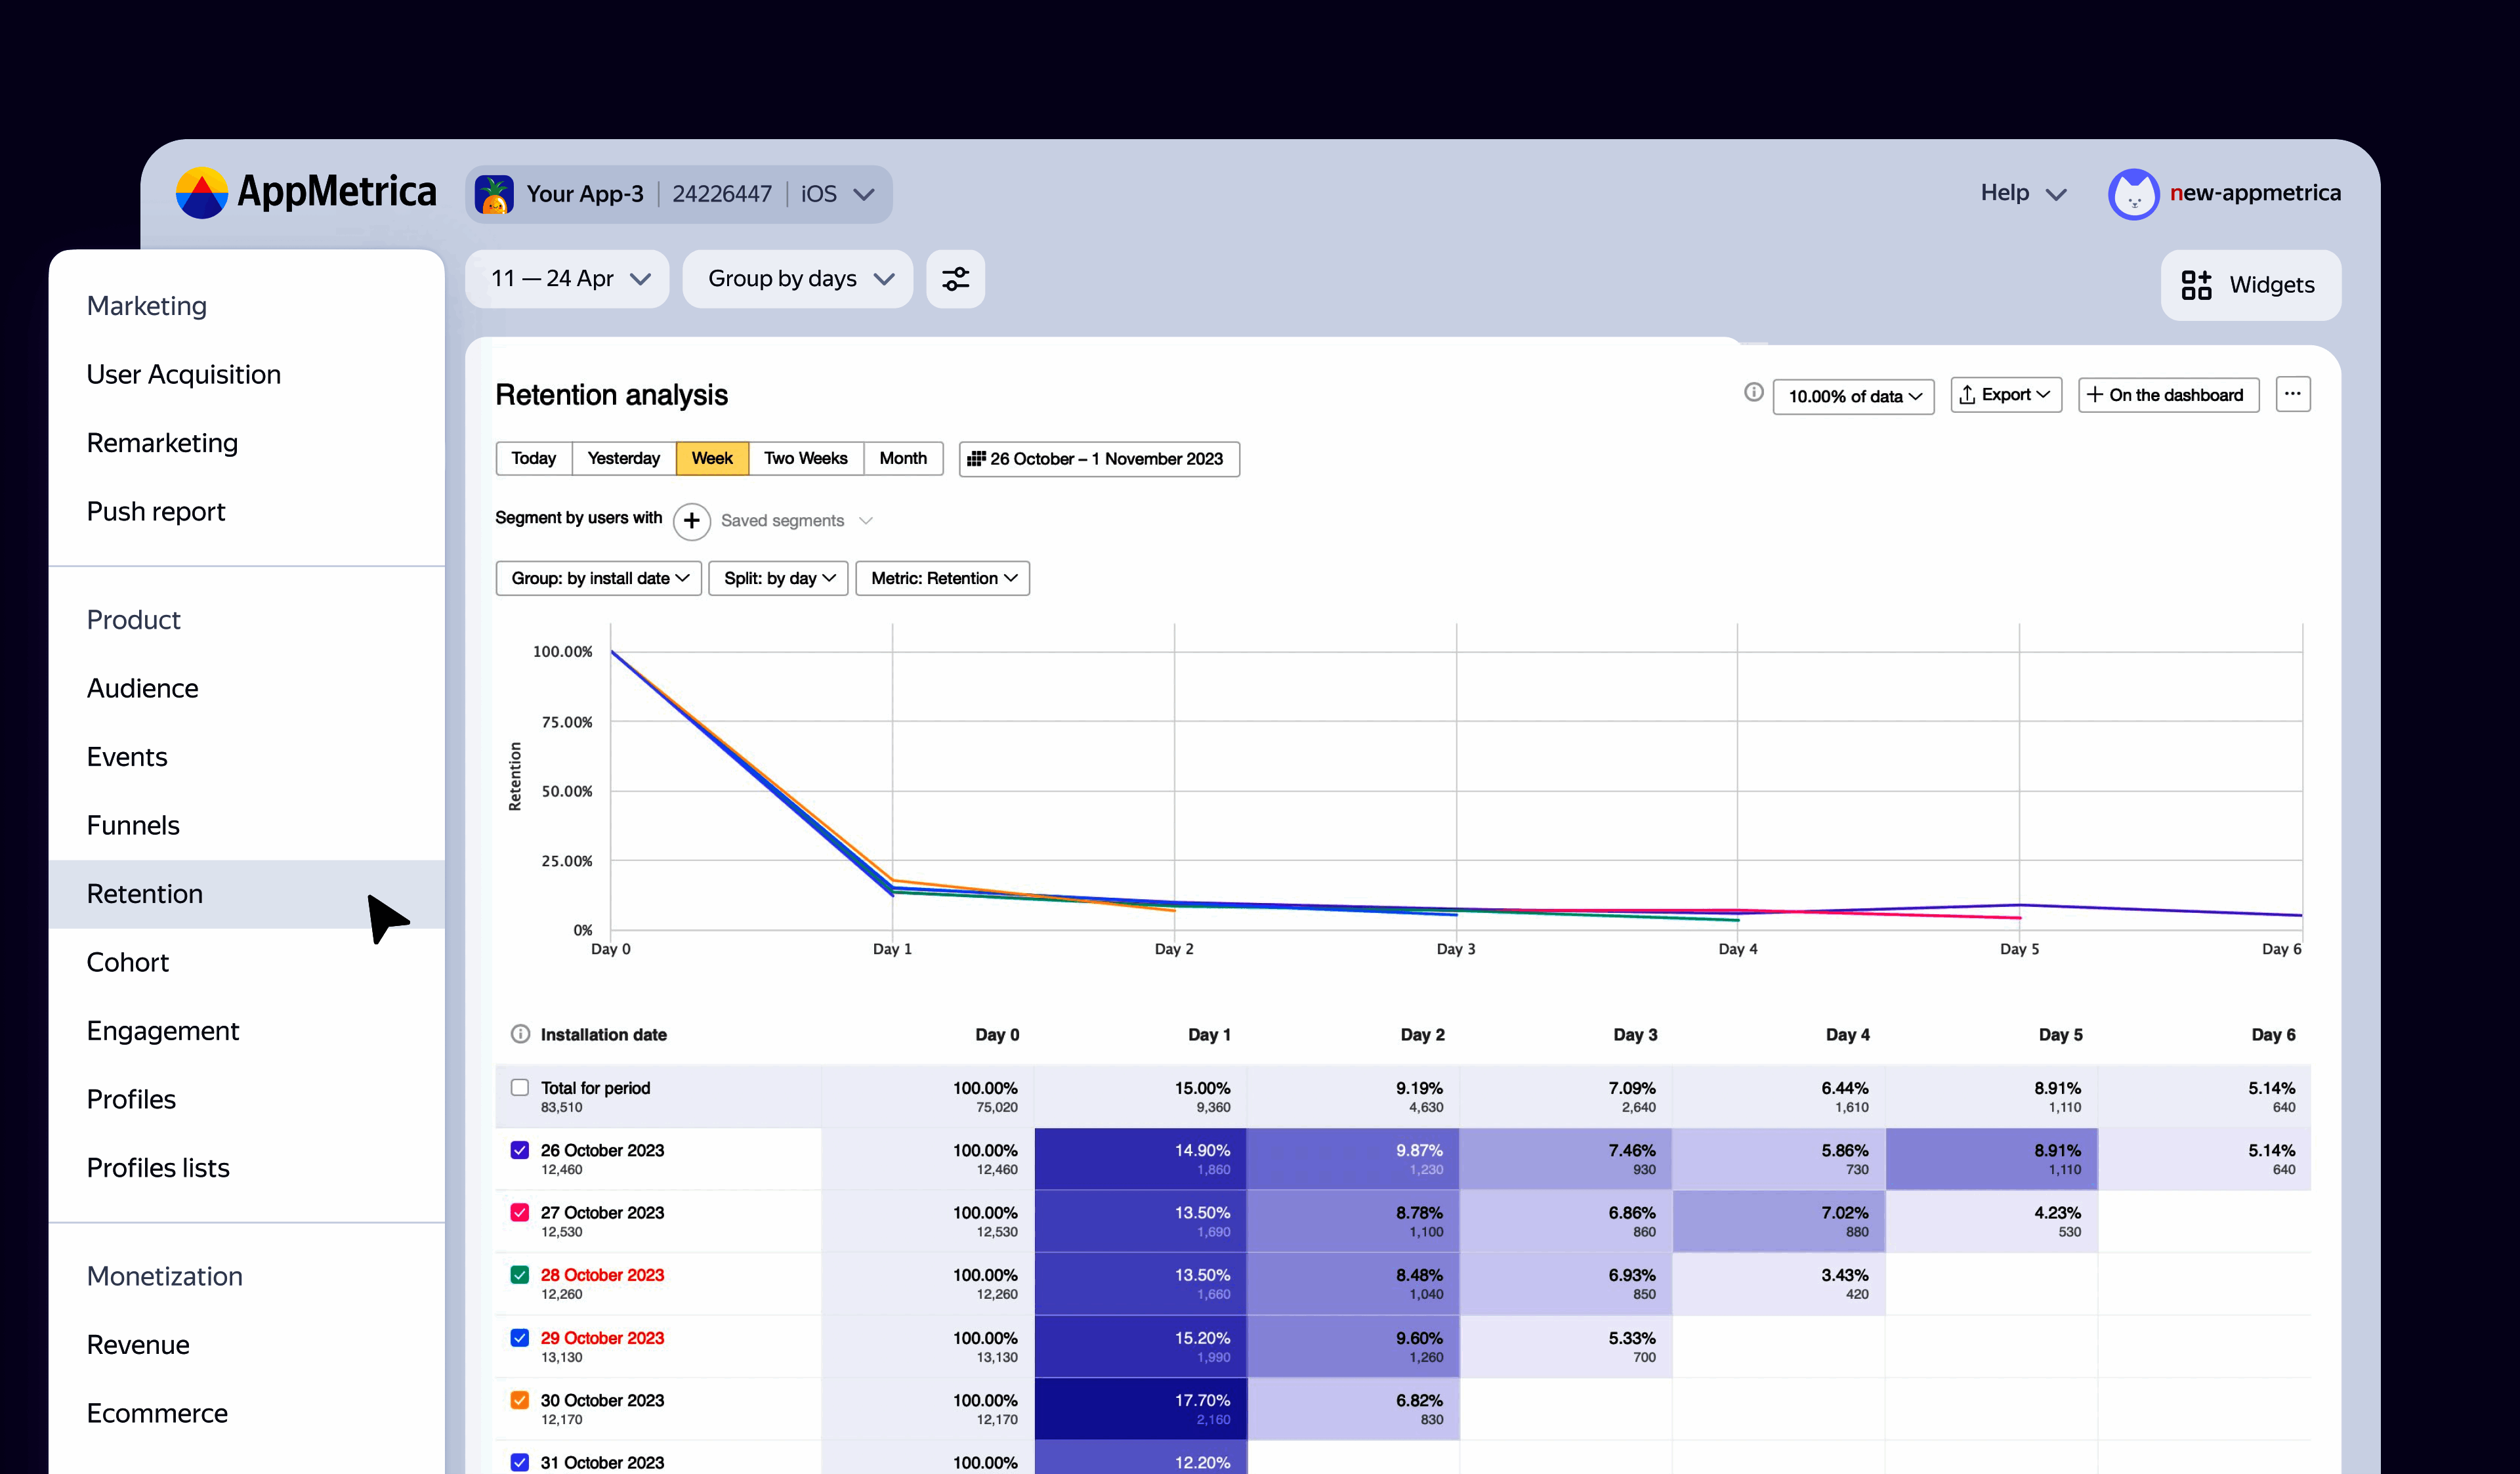Screen dimensions: 2520x1474
Task: Check the Total for period checkbox
Action: click(x=520, y=1088)
